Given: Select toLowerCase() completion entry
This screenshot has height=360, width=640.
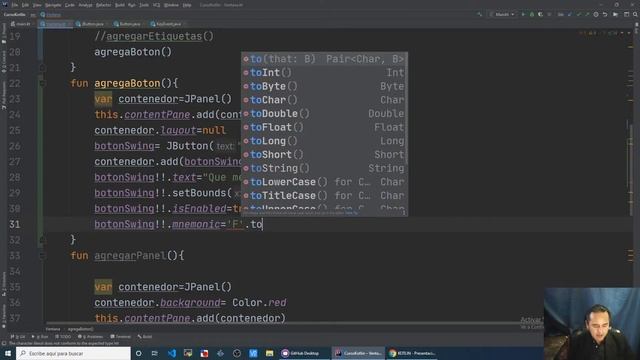Looking at the screenshot, I should 324,182.
